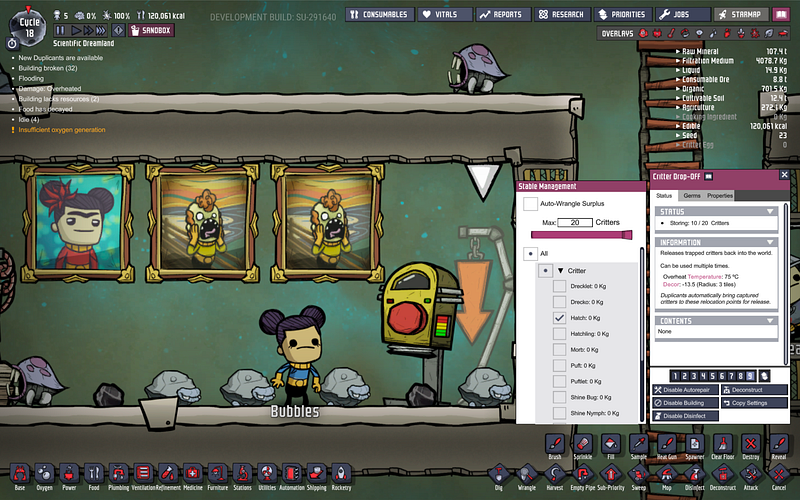Collapse the Contents section
This screenshot has height=500, width=800.
[x=770, y=321]
